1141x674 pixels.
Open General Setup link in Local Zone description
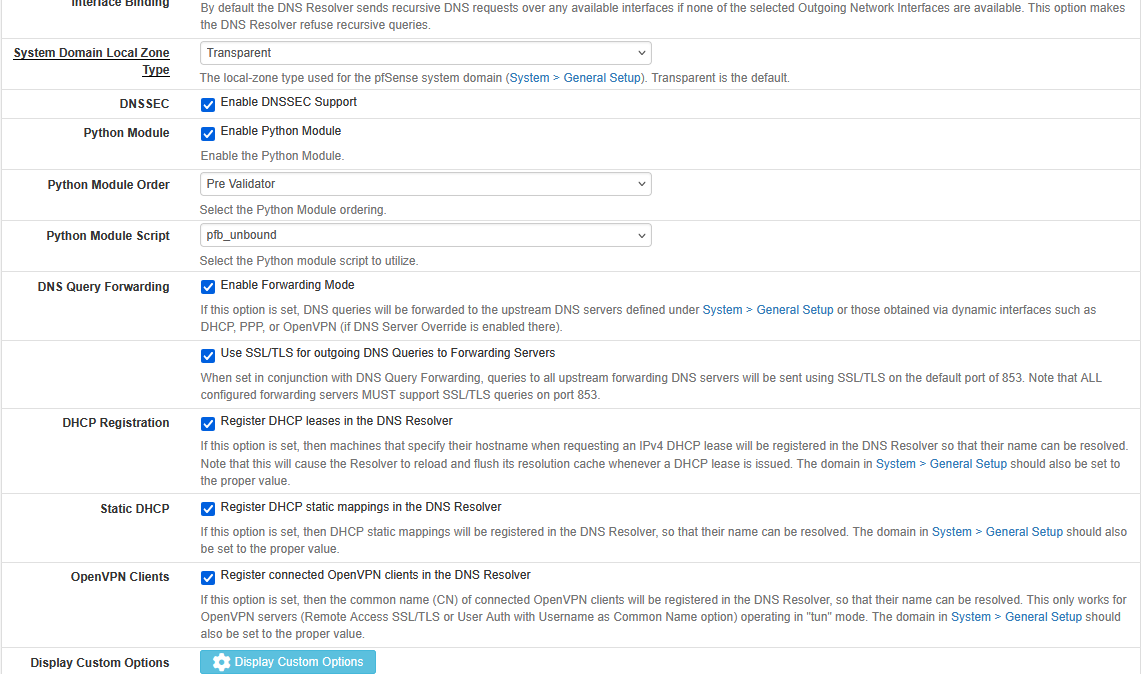(575, 78)
